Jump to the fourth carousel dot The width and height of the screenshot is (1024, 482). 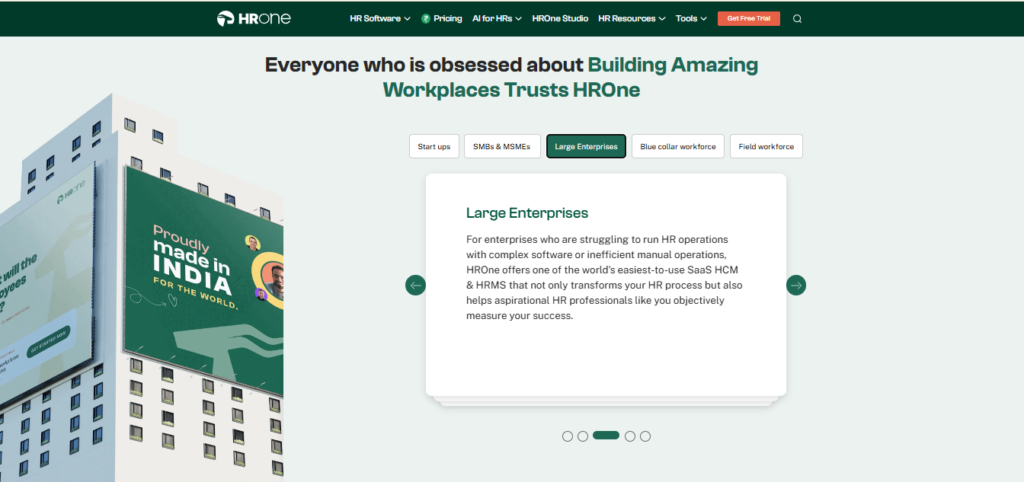coord(630,436)
